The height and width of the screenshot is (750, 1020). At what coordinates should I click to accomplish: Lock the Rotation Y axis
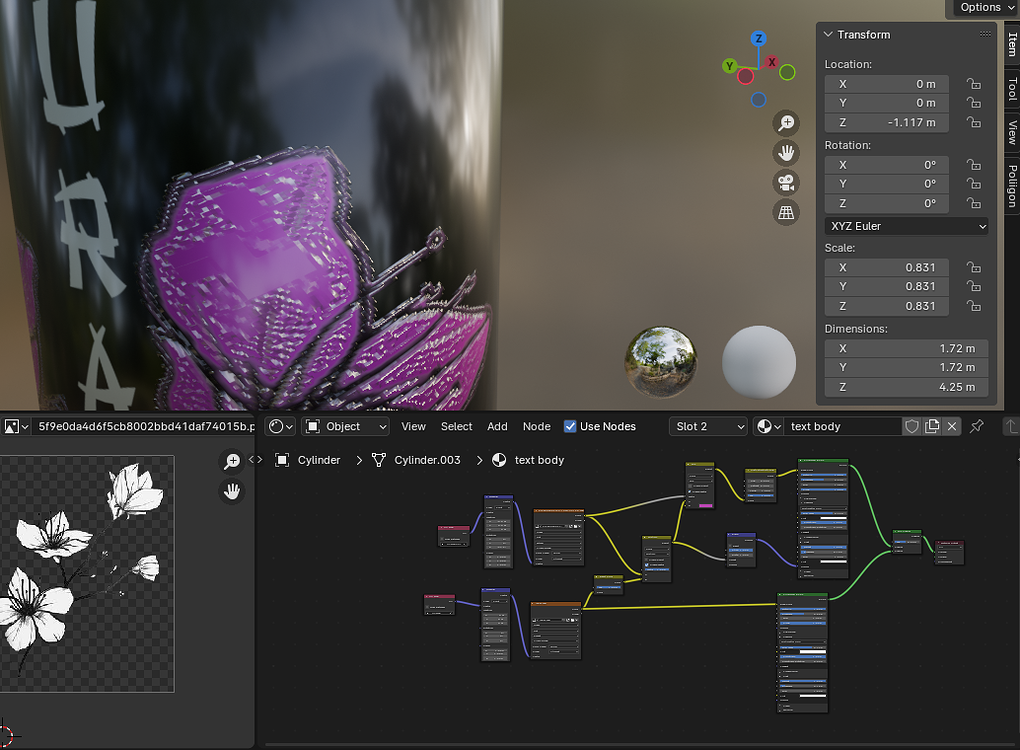click(973, 183)
